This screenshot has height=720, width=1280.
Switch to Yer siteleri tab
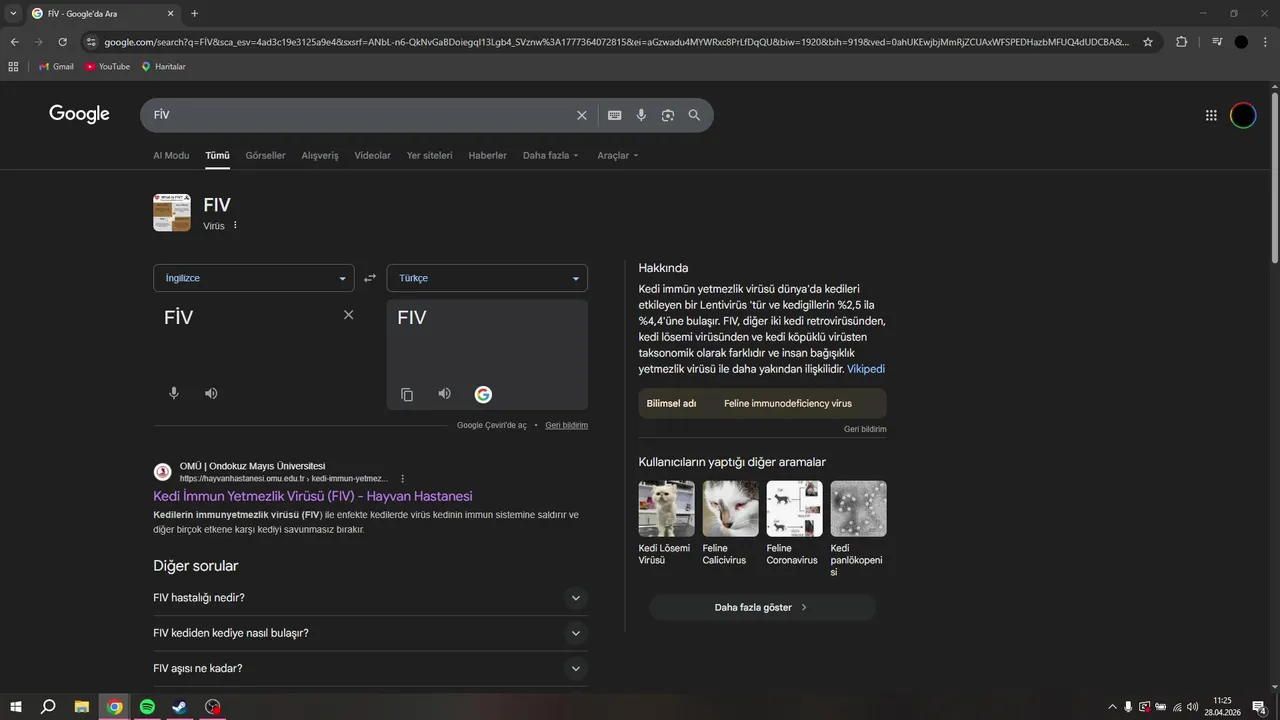coord(429,156)
